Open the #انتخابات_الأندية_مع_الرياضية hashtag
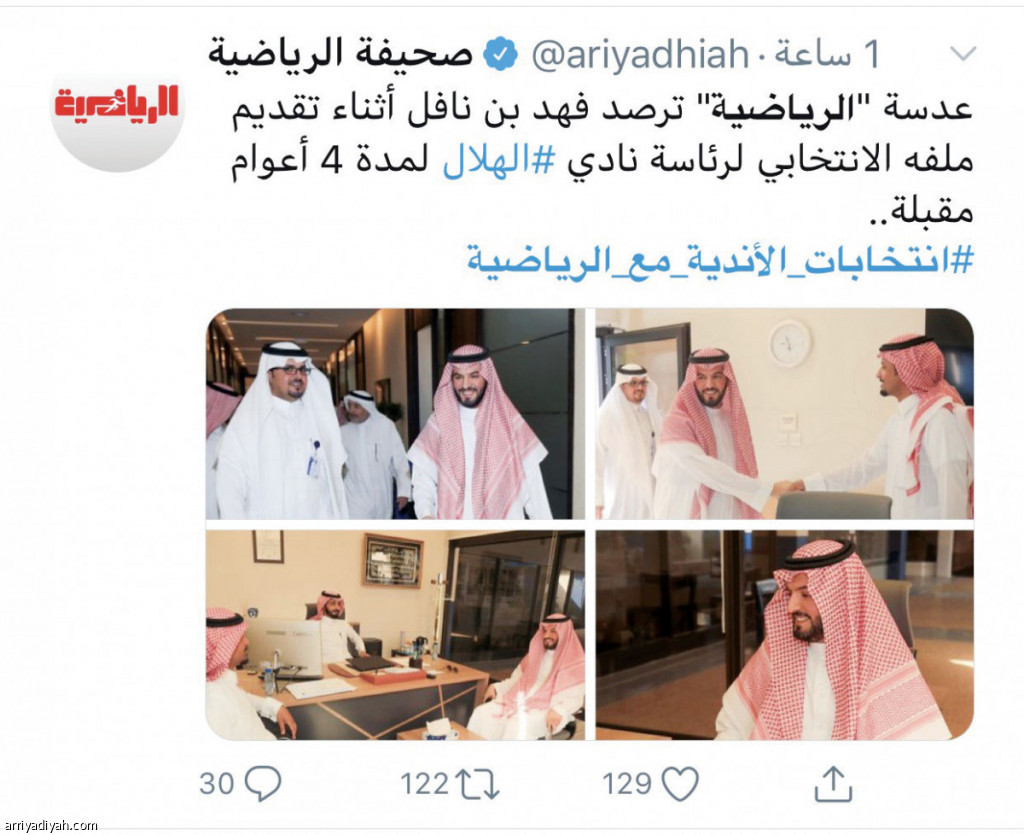 pos(720,260)
